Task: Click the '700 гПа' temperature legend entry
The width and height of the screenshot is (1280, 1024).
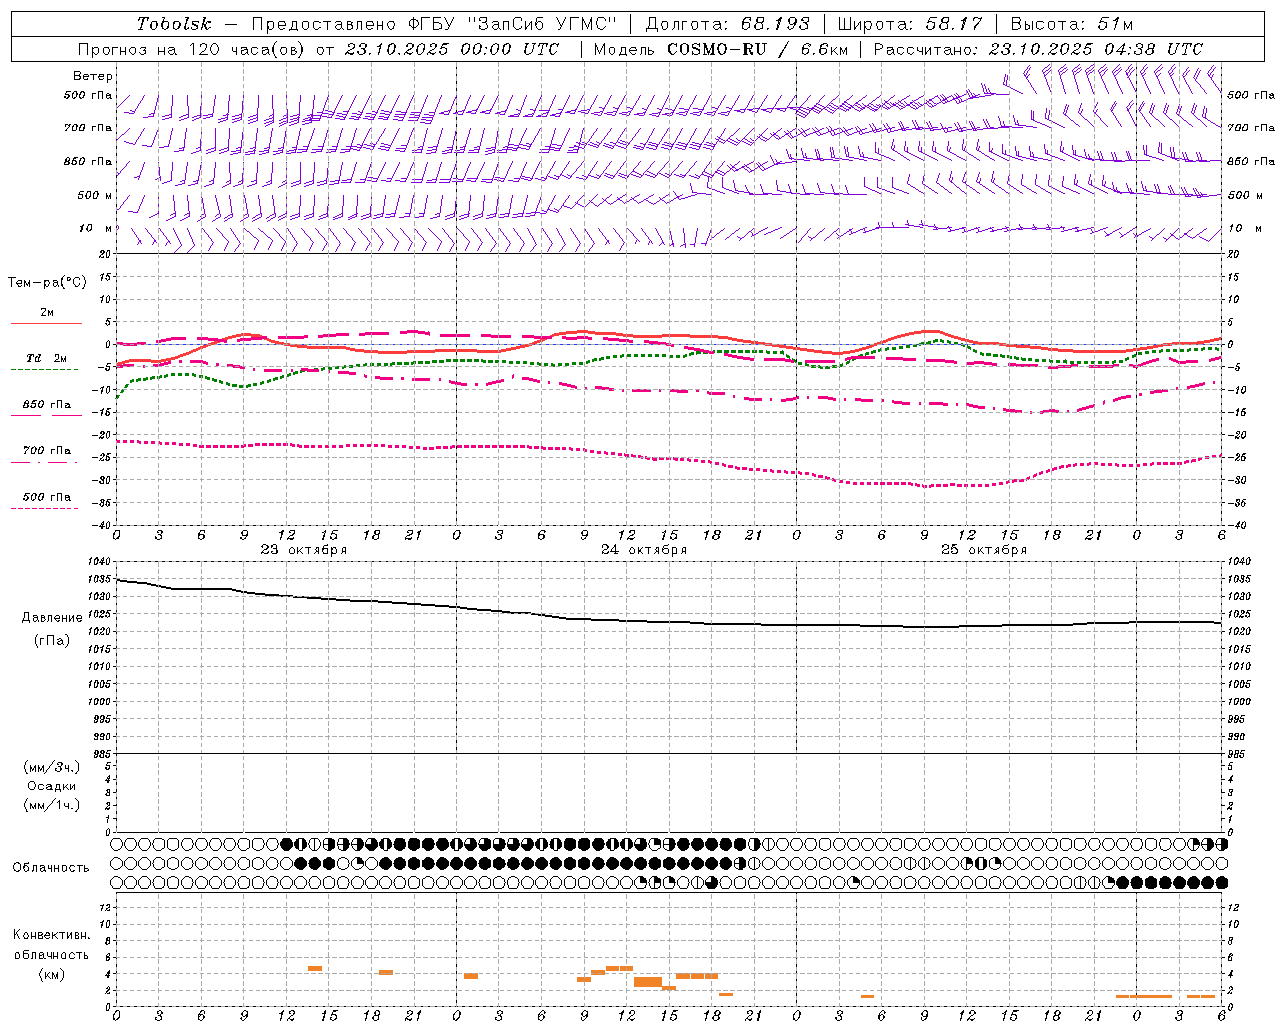Action: click(46, 451)
